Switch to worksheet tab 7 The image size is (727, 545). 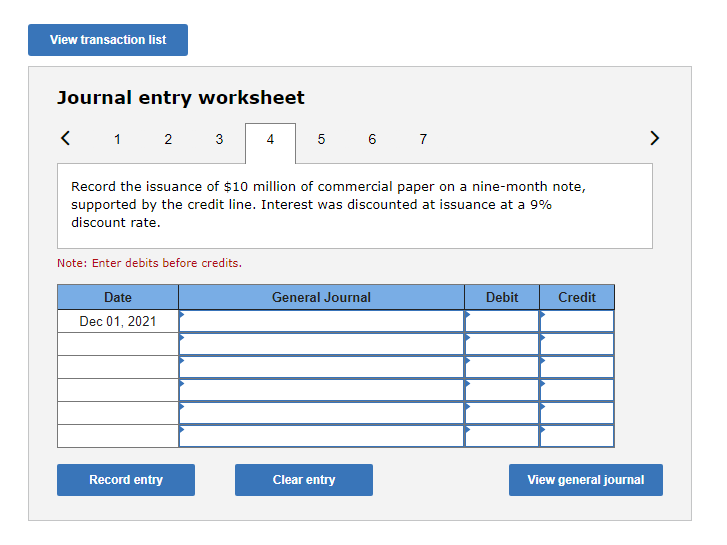[x=423, y=139]
